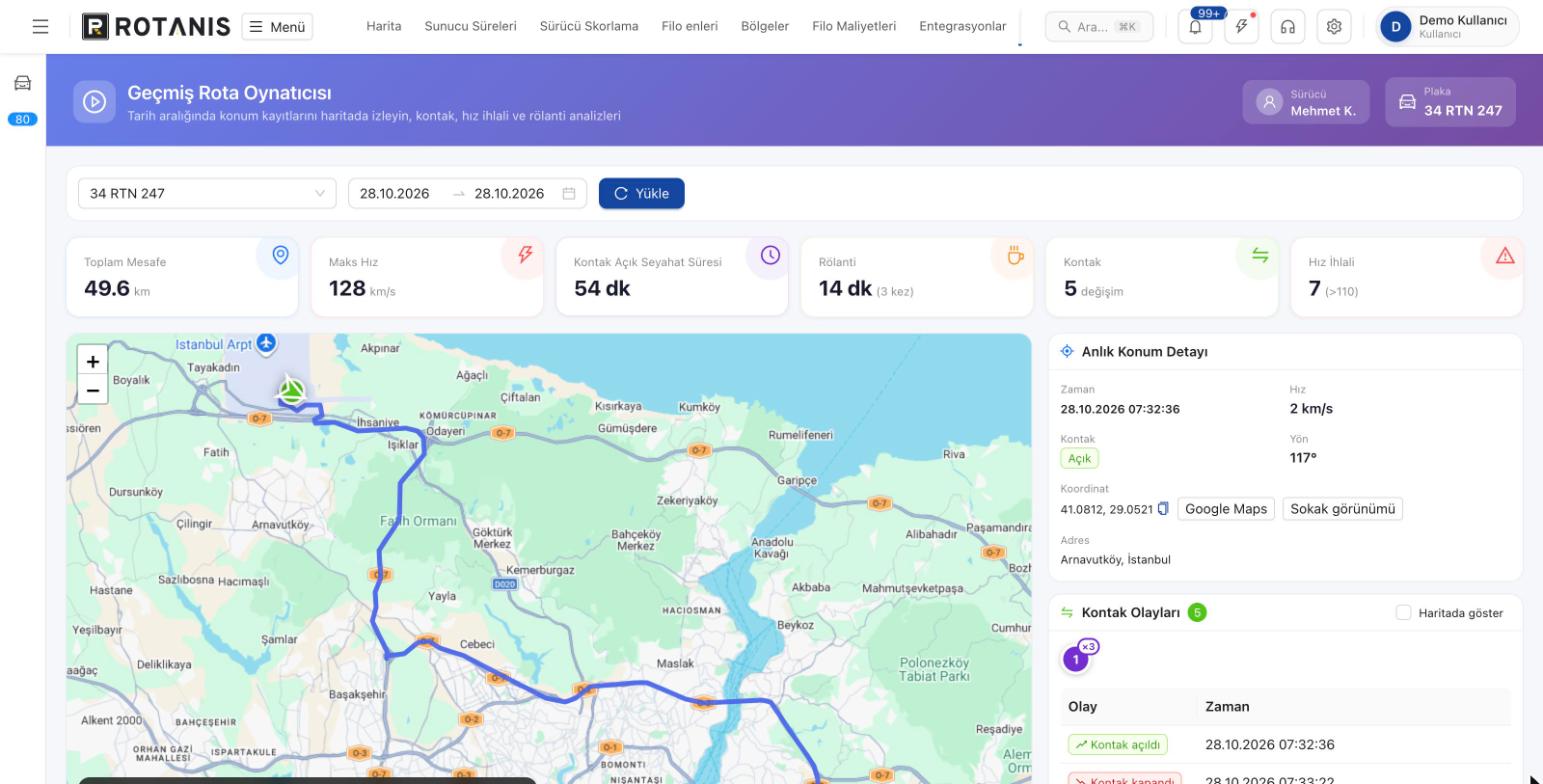Click the search box Ara...
The image size is (1543, 784).
[1099, 27]
